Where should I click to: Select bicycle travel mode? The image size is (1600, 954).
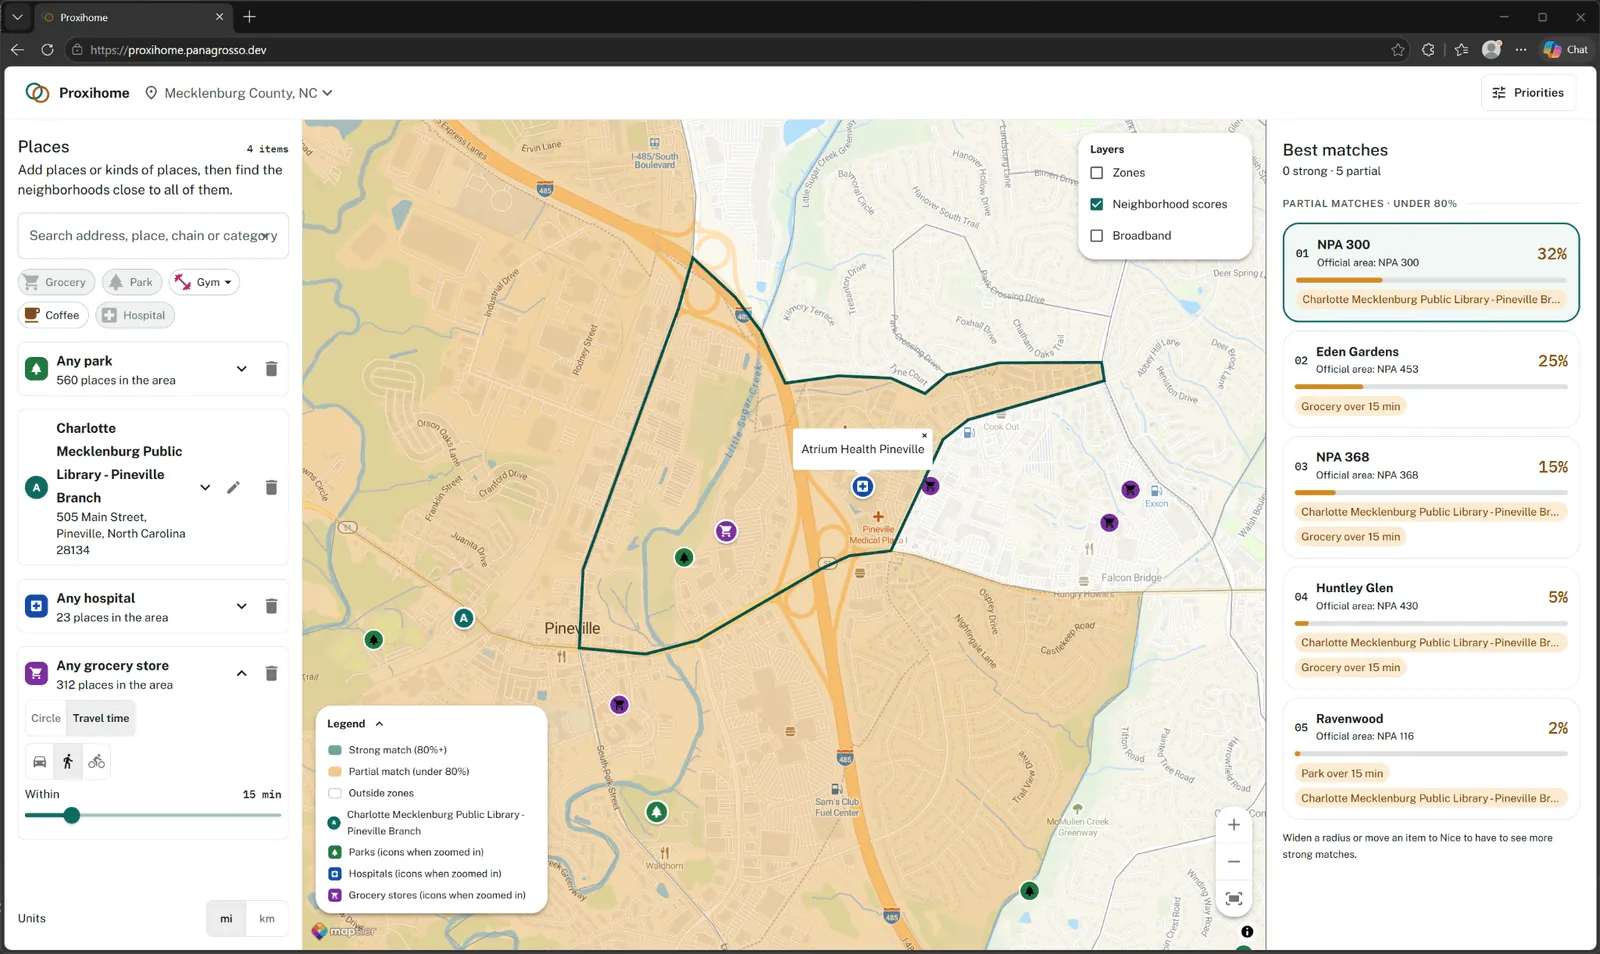[96, 762]
